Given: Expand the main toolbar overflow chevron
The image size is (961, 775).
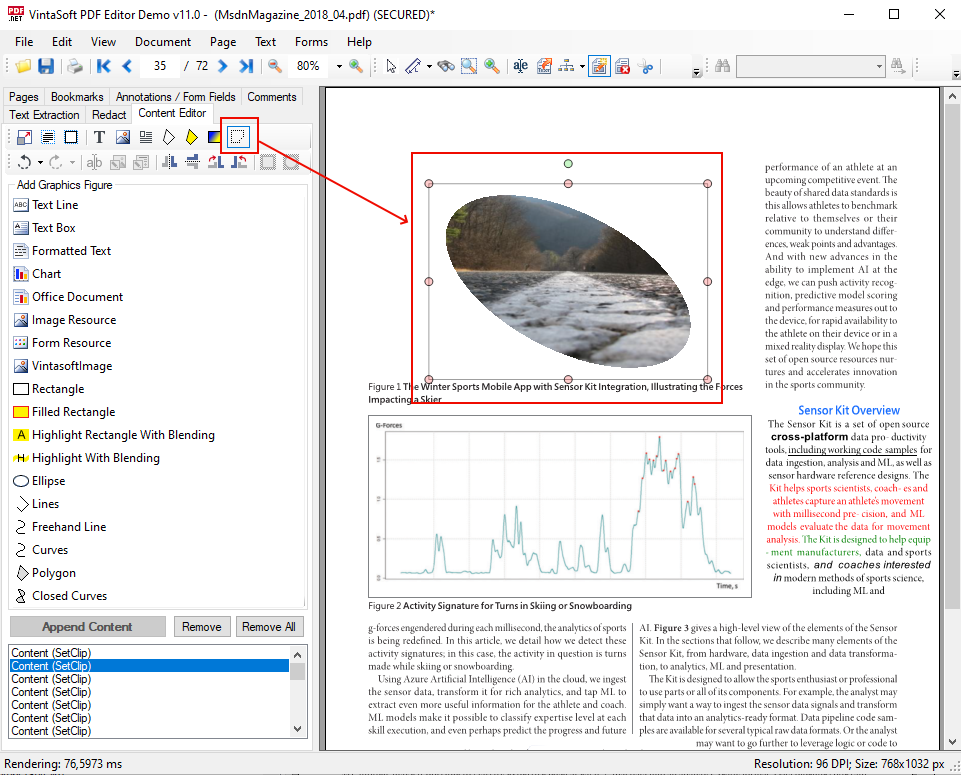Looking at the screenshot, I should coord(696,72).
